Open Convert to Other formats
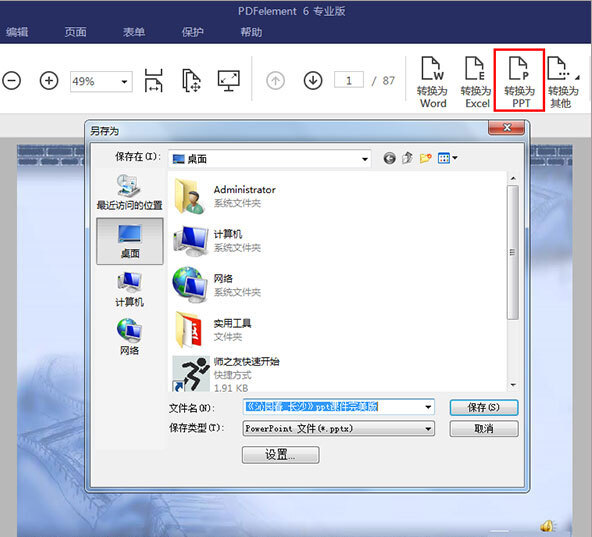The width and height of the screenshot is (592, 537). (x=563, y=82)
